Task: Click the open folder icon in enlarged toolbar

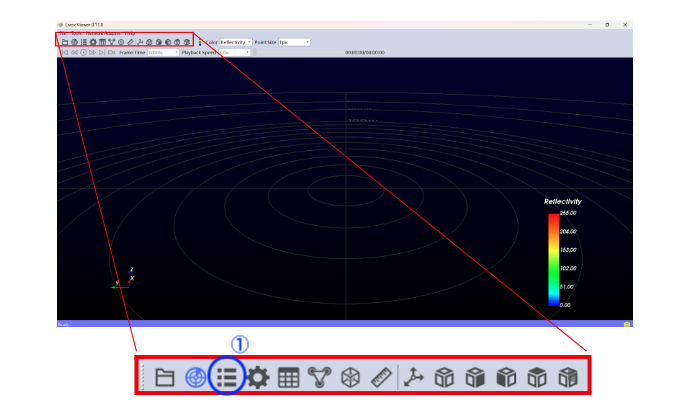Action: pos(165,377)
